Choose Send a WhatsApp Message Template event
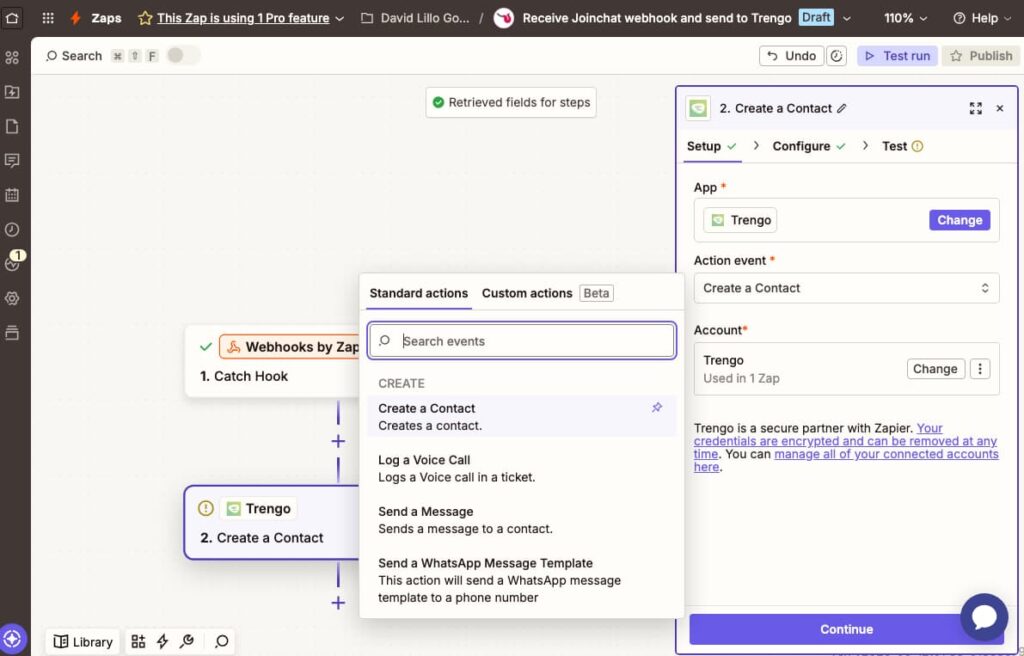Image resolution: width=1024 pixels, height=656 pixels. click(521, 580)
